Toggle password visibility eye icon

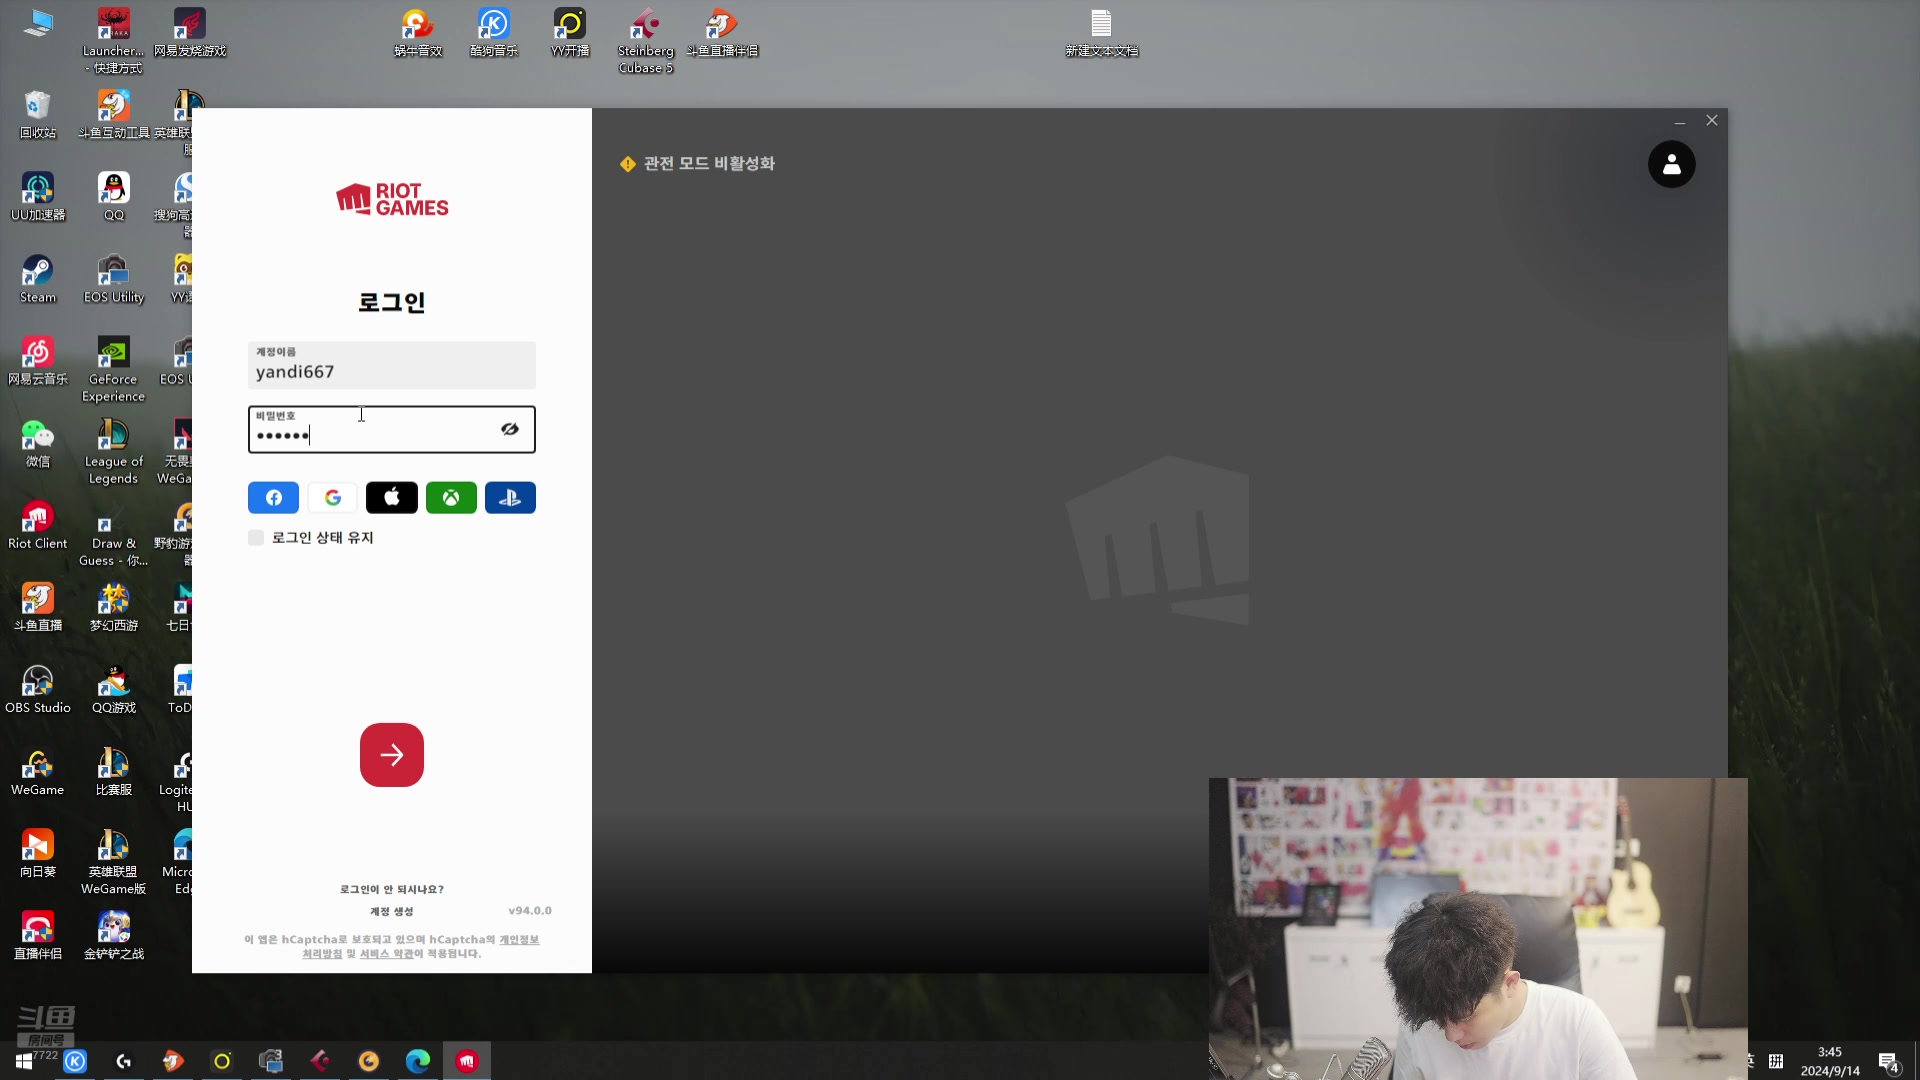(510, 429)
